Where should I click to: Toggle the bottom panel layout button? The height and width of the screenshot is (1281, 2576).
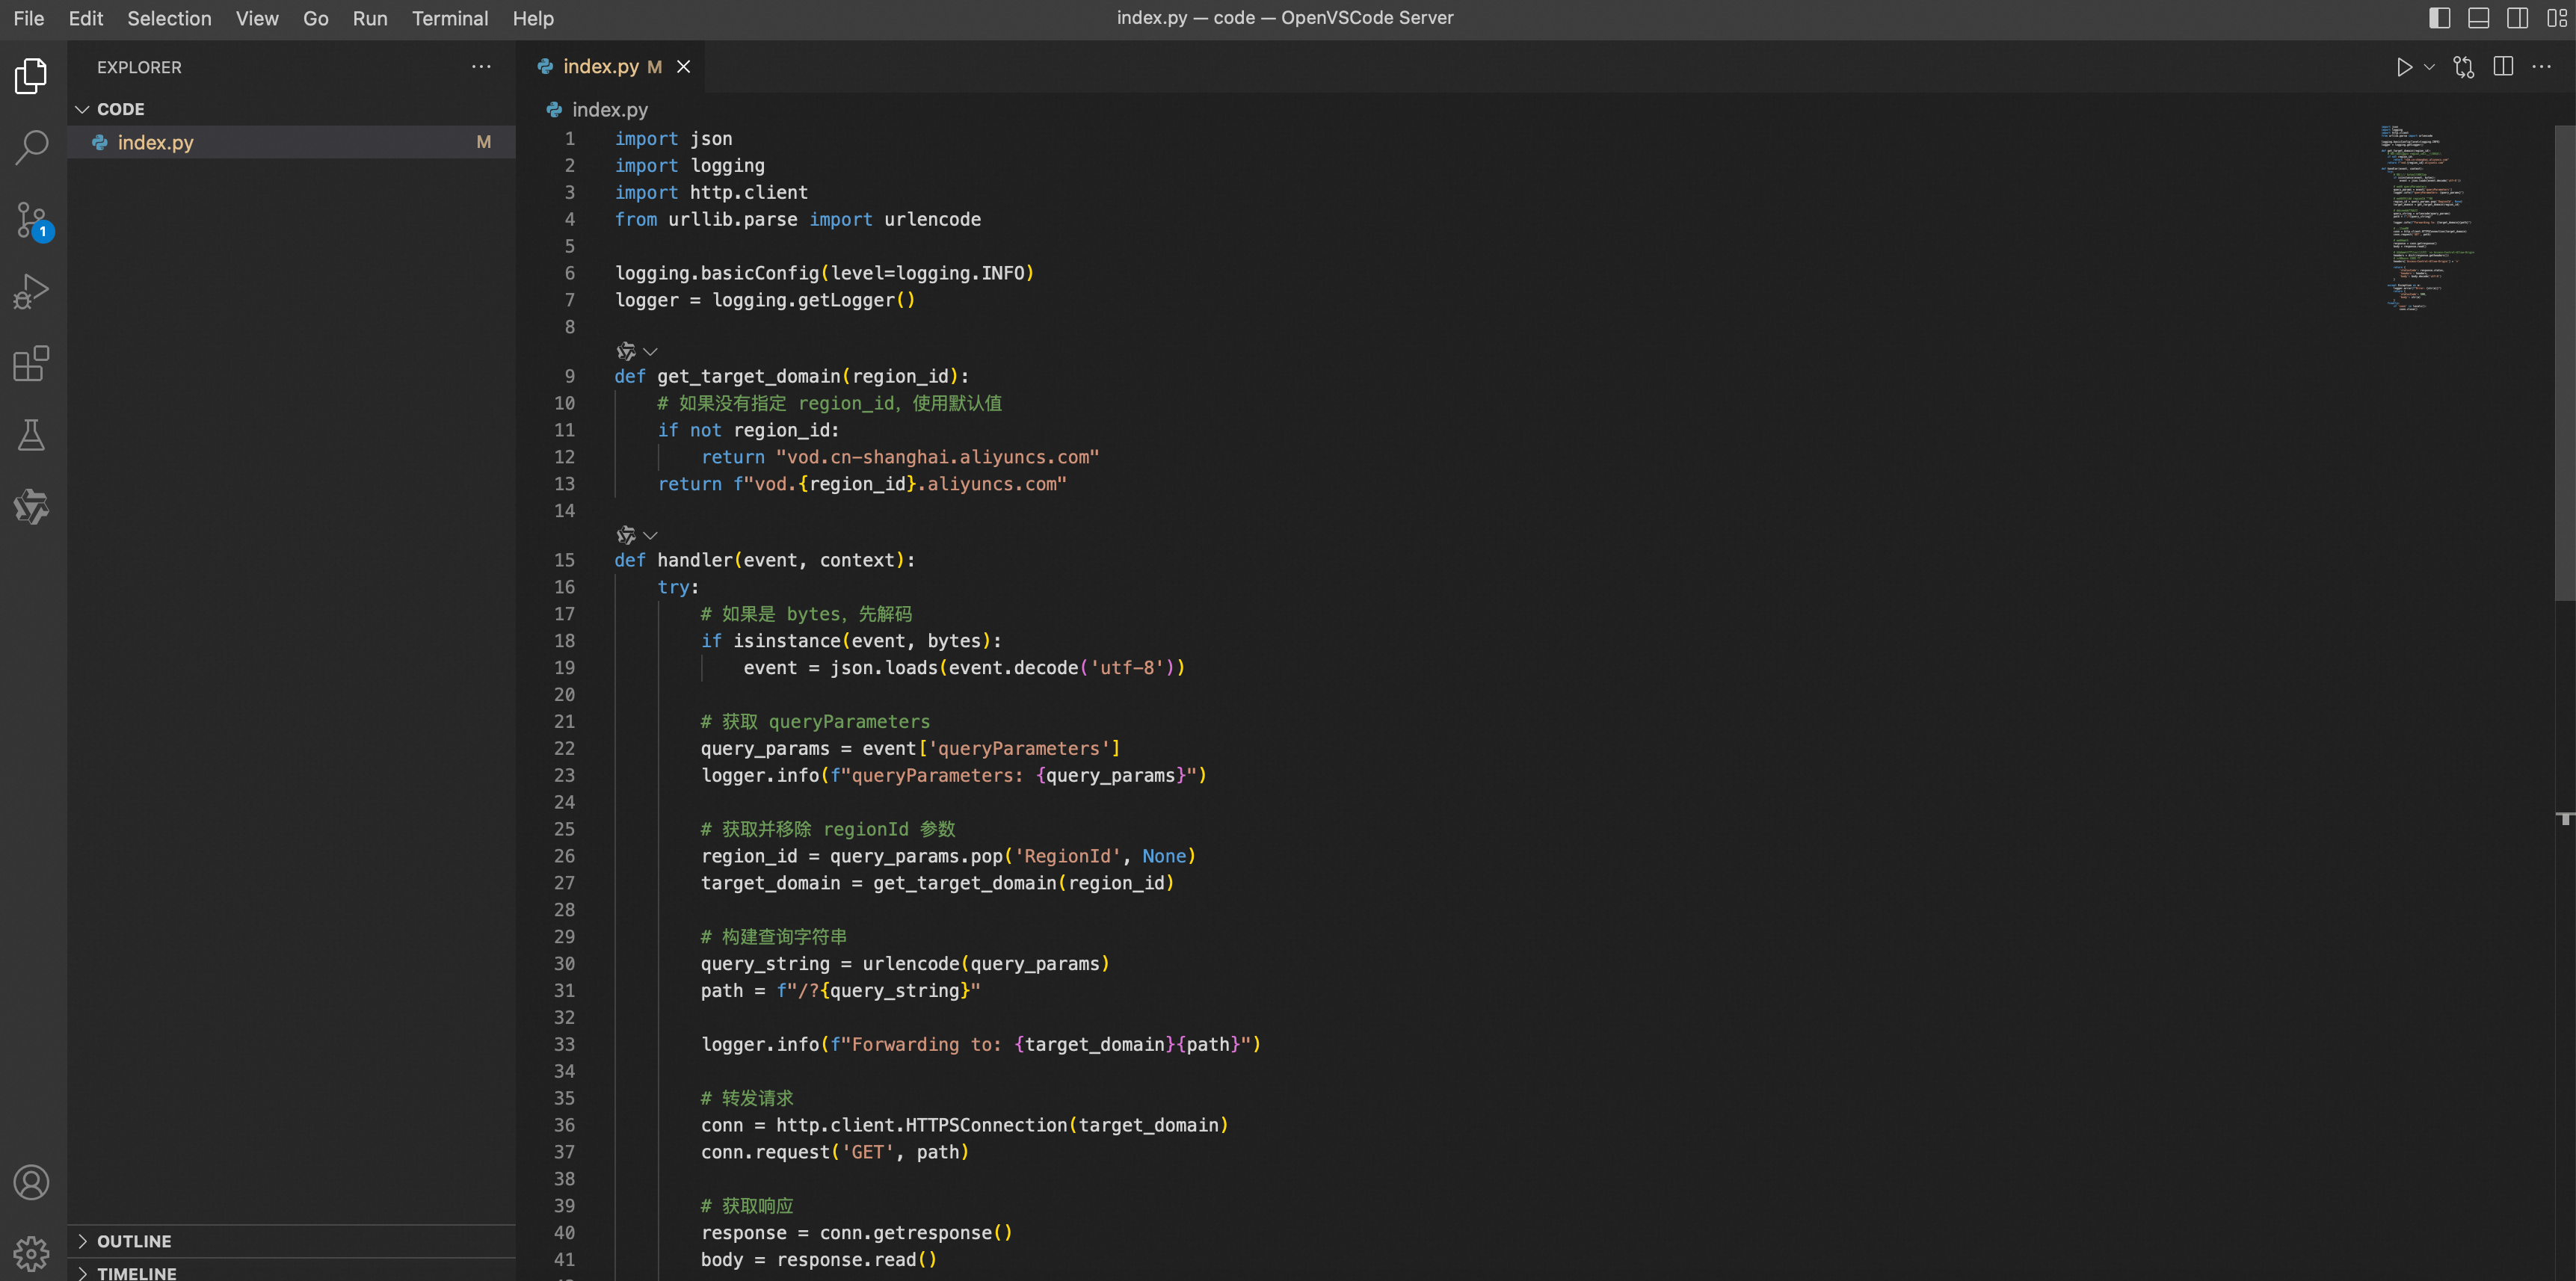(x=2478, y=18)
